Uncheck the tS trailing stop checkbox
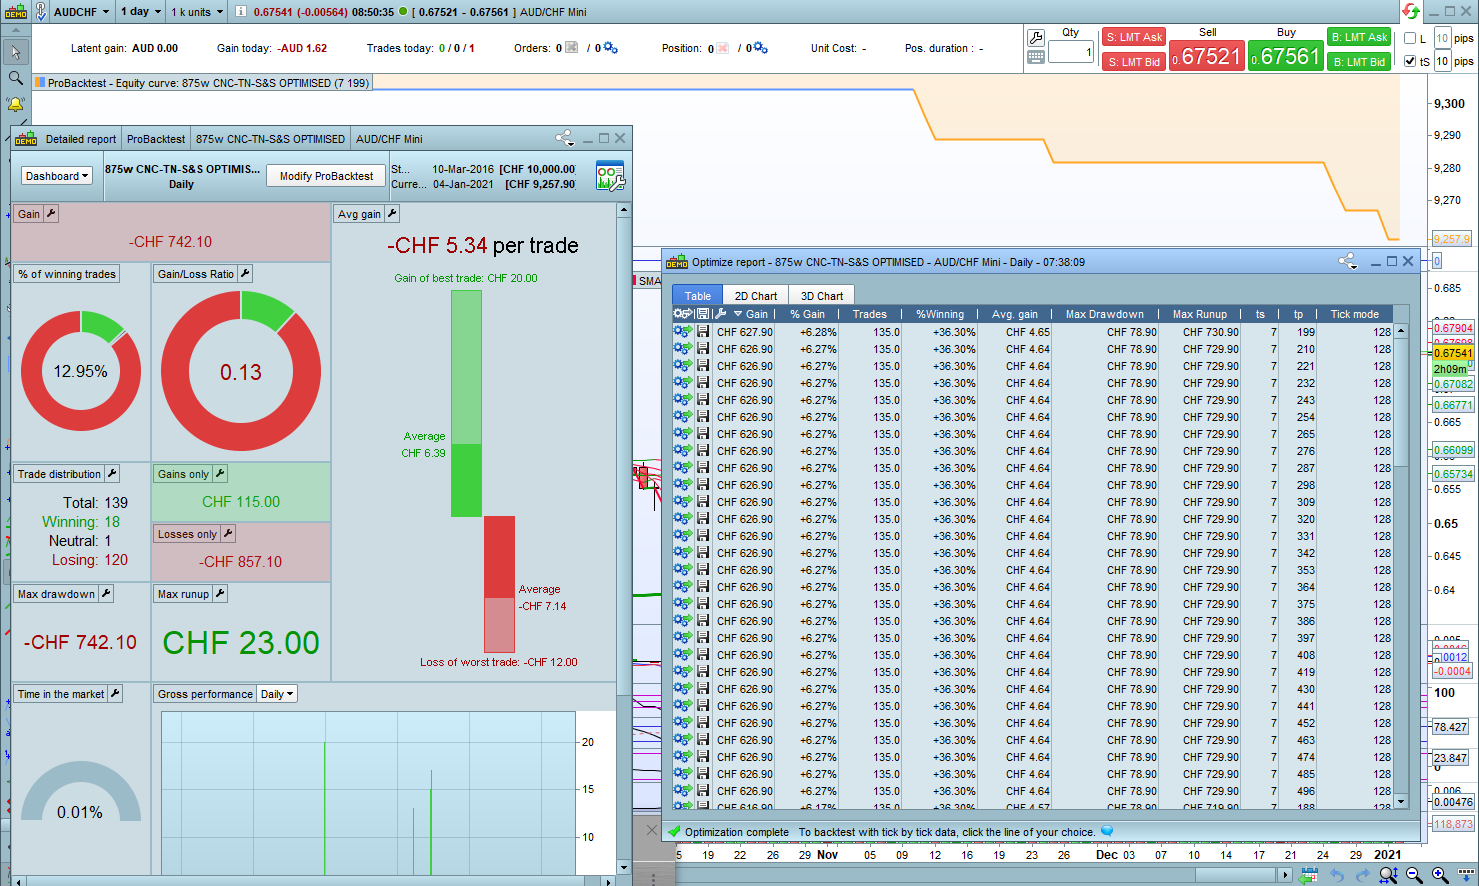This screenshot has height=886, width=1479. [x=1410, y=61]
